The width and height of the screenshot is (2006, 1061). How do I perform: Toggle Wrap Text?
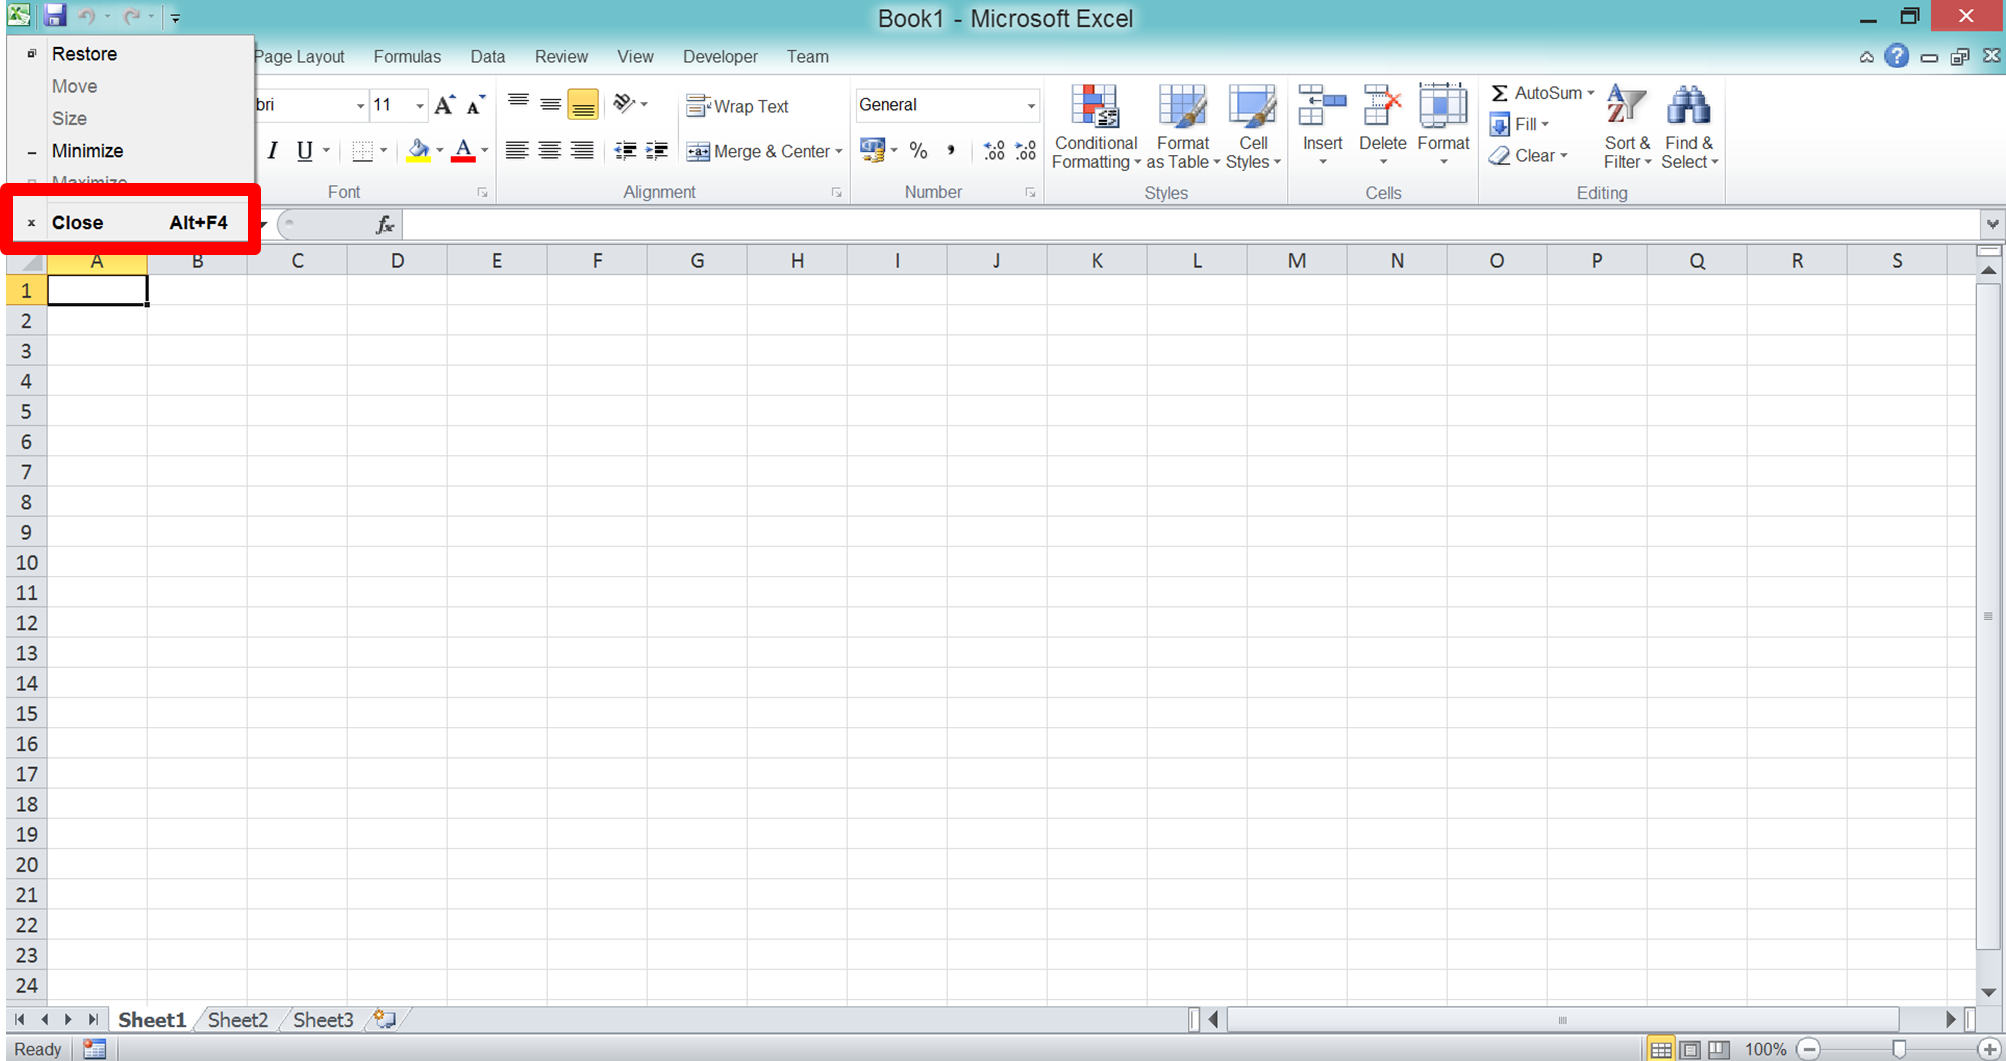pos(738,106)
